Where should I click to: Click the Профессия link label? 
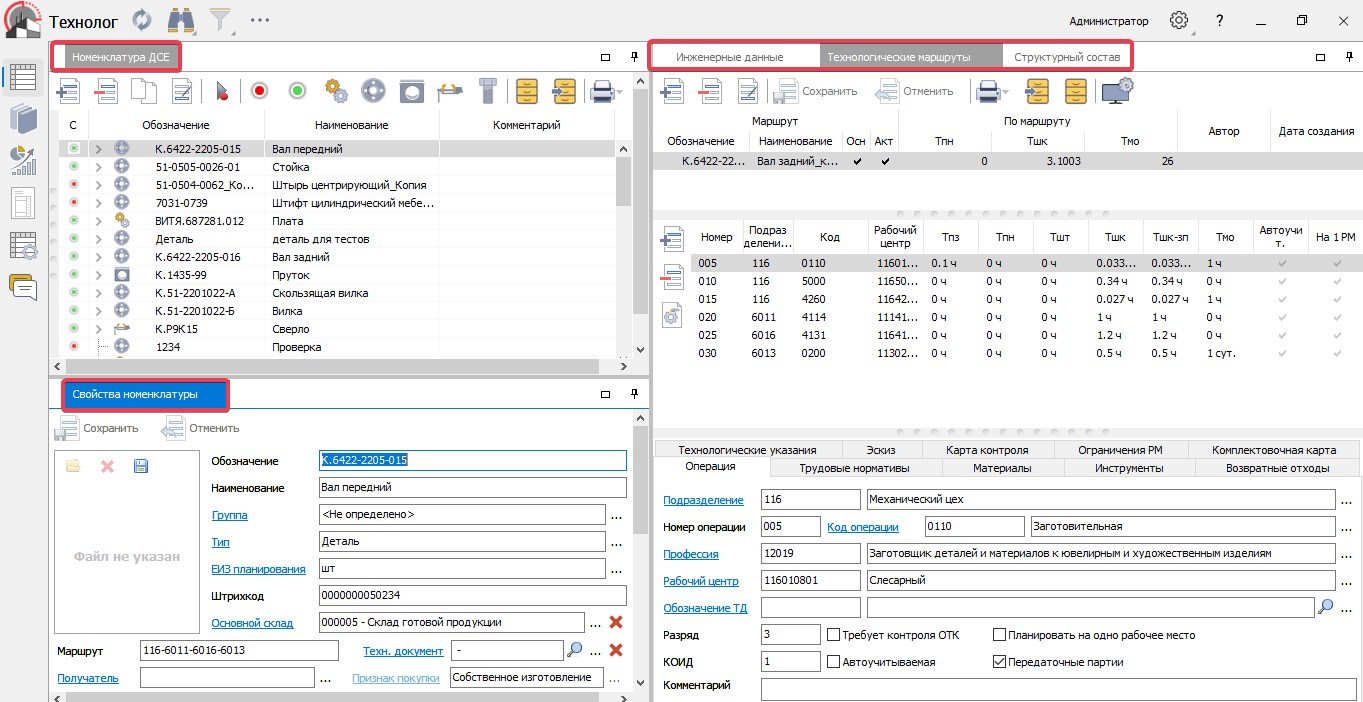691,554
